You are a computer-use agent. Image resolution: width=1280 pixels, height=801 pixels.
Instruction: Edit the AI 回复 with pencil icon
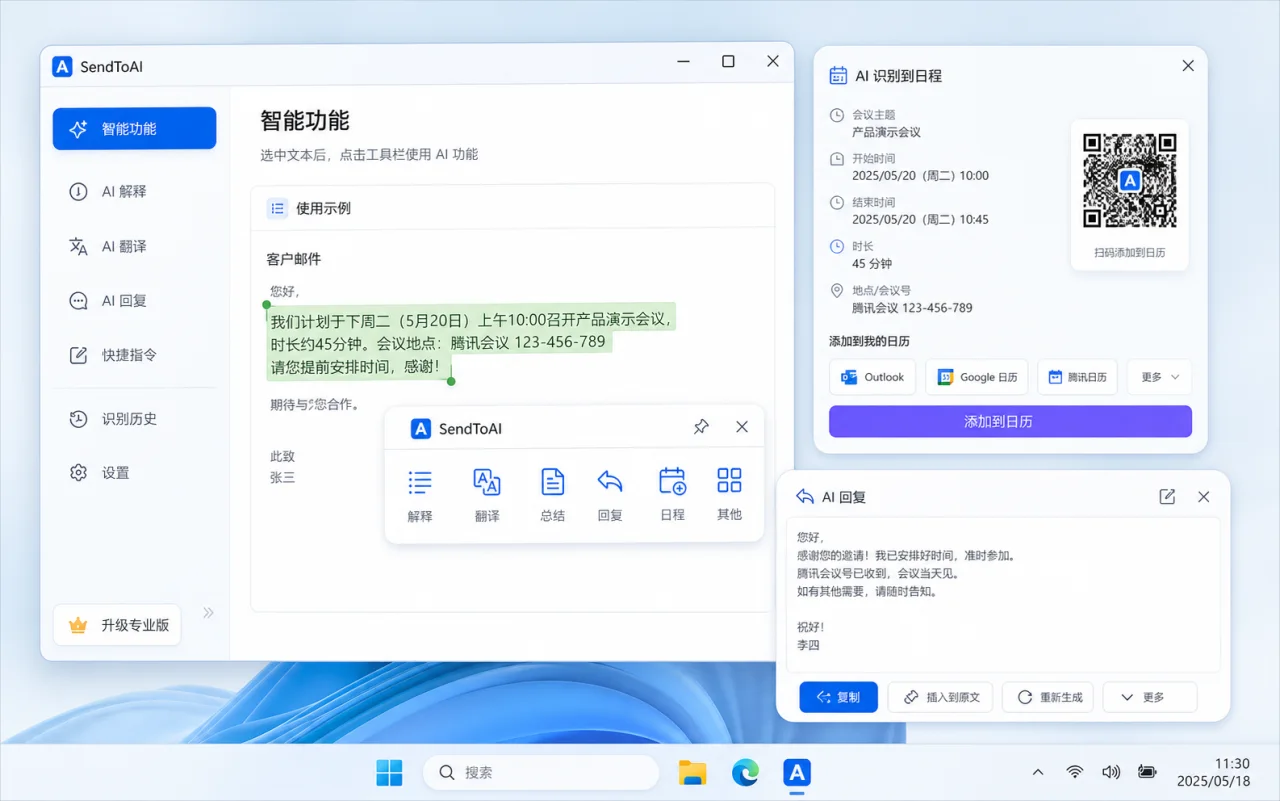click(x=1167, y=497)
